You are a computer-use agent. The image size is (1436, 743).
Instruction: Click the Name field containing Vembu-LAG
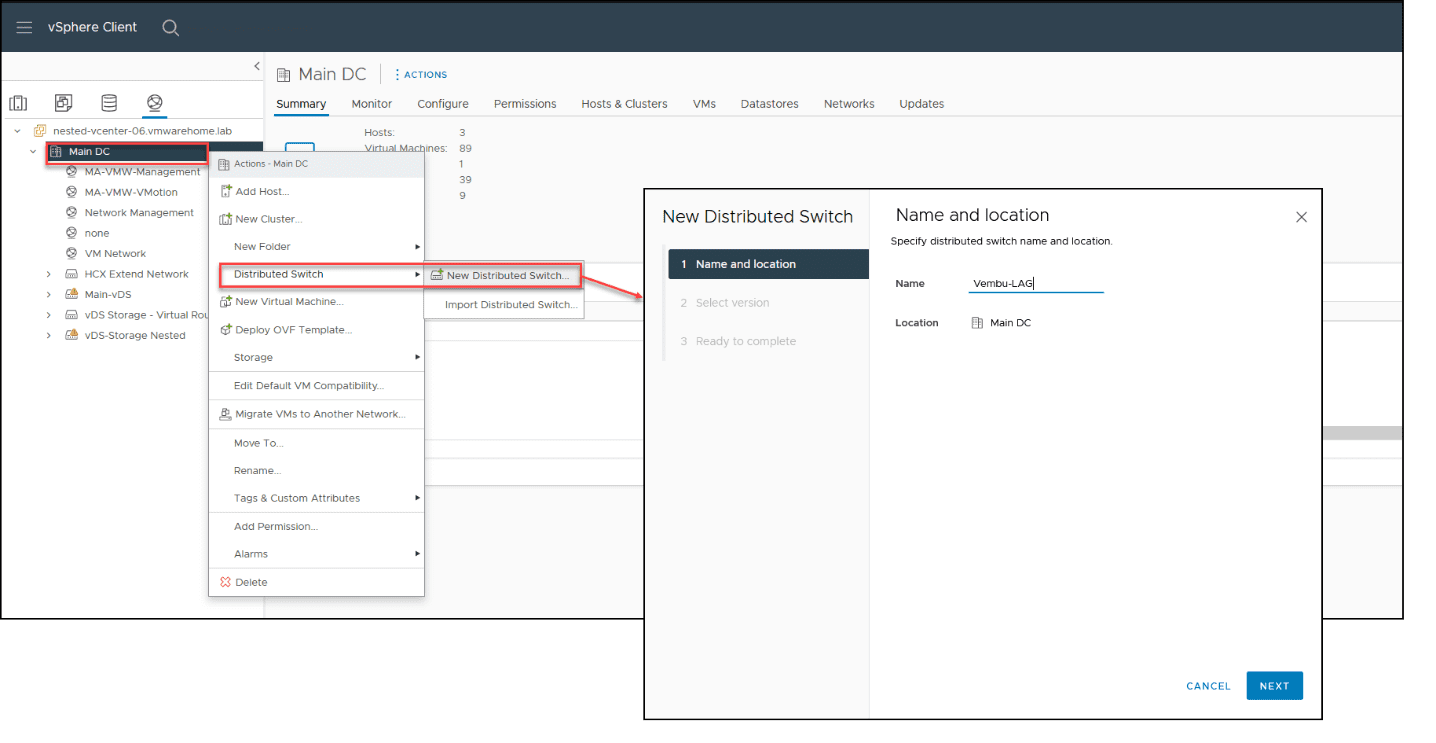[x=1036, y=284]
